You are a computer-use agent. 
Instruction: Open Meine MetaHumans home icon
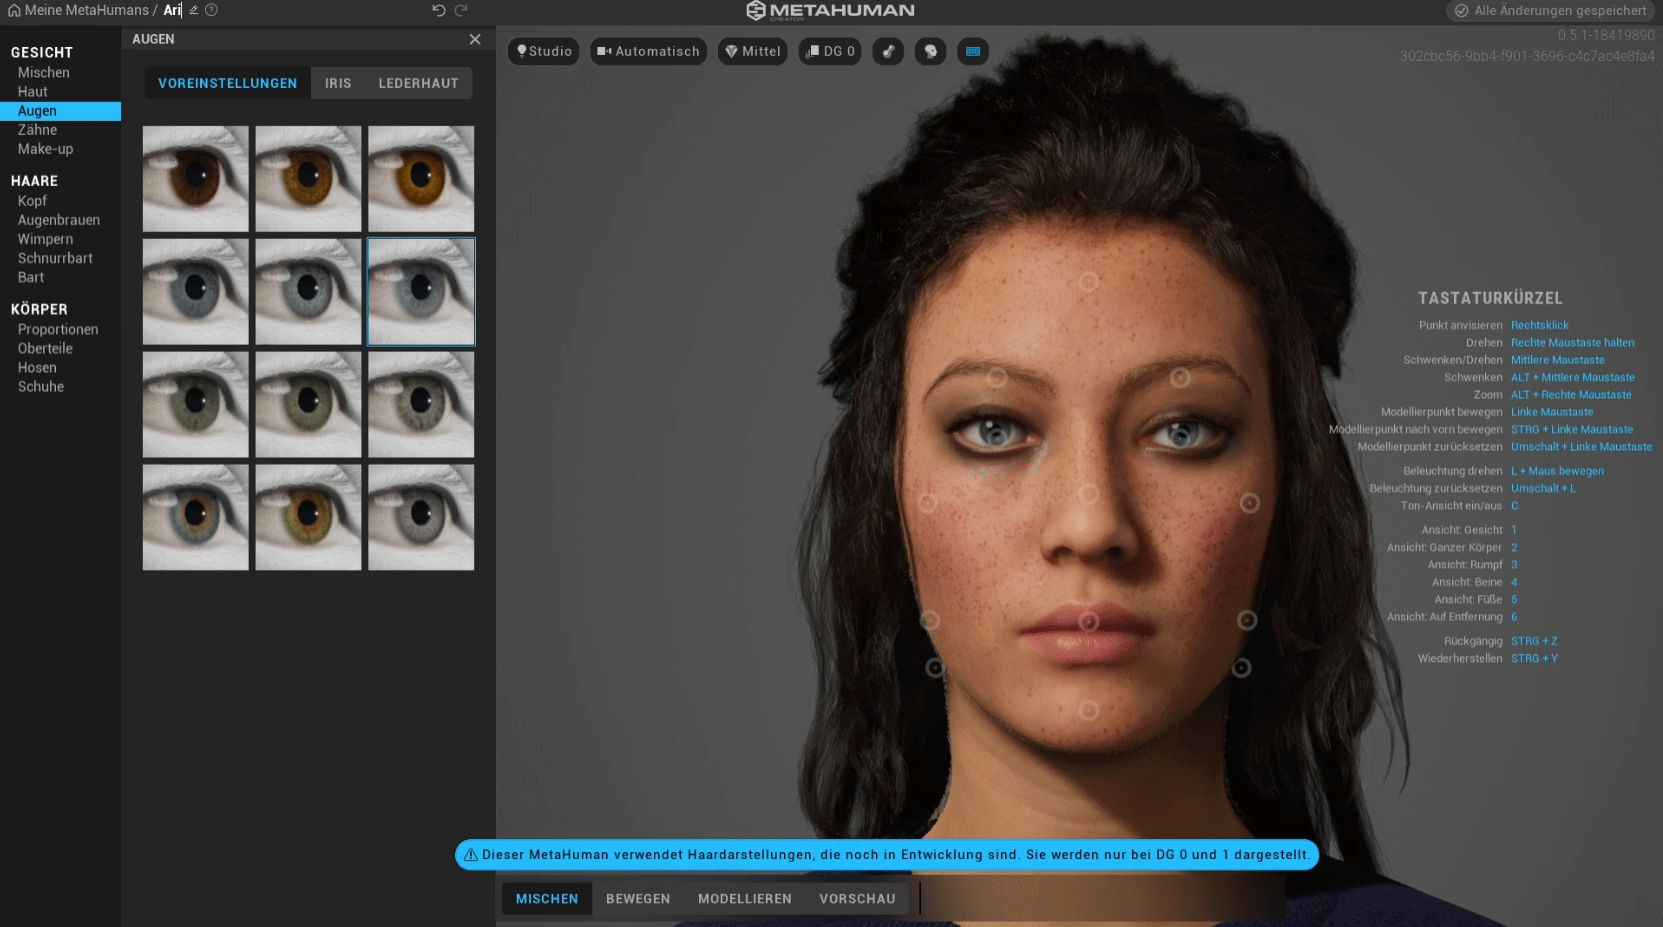14,10
